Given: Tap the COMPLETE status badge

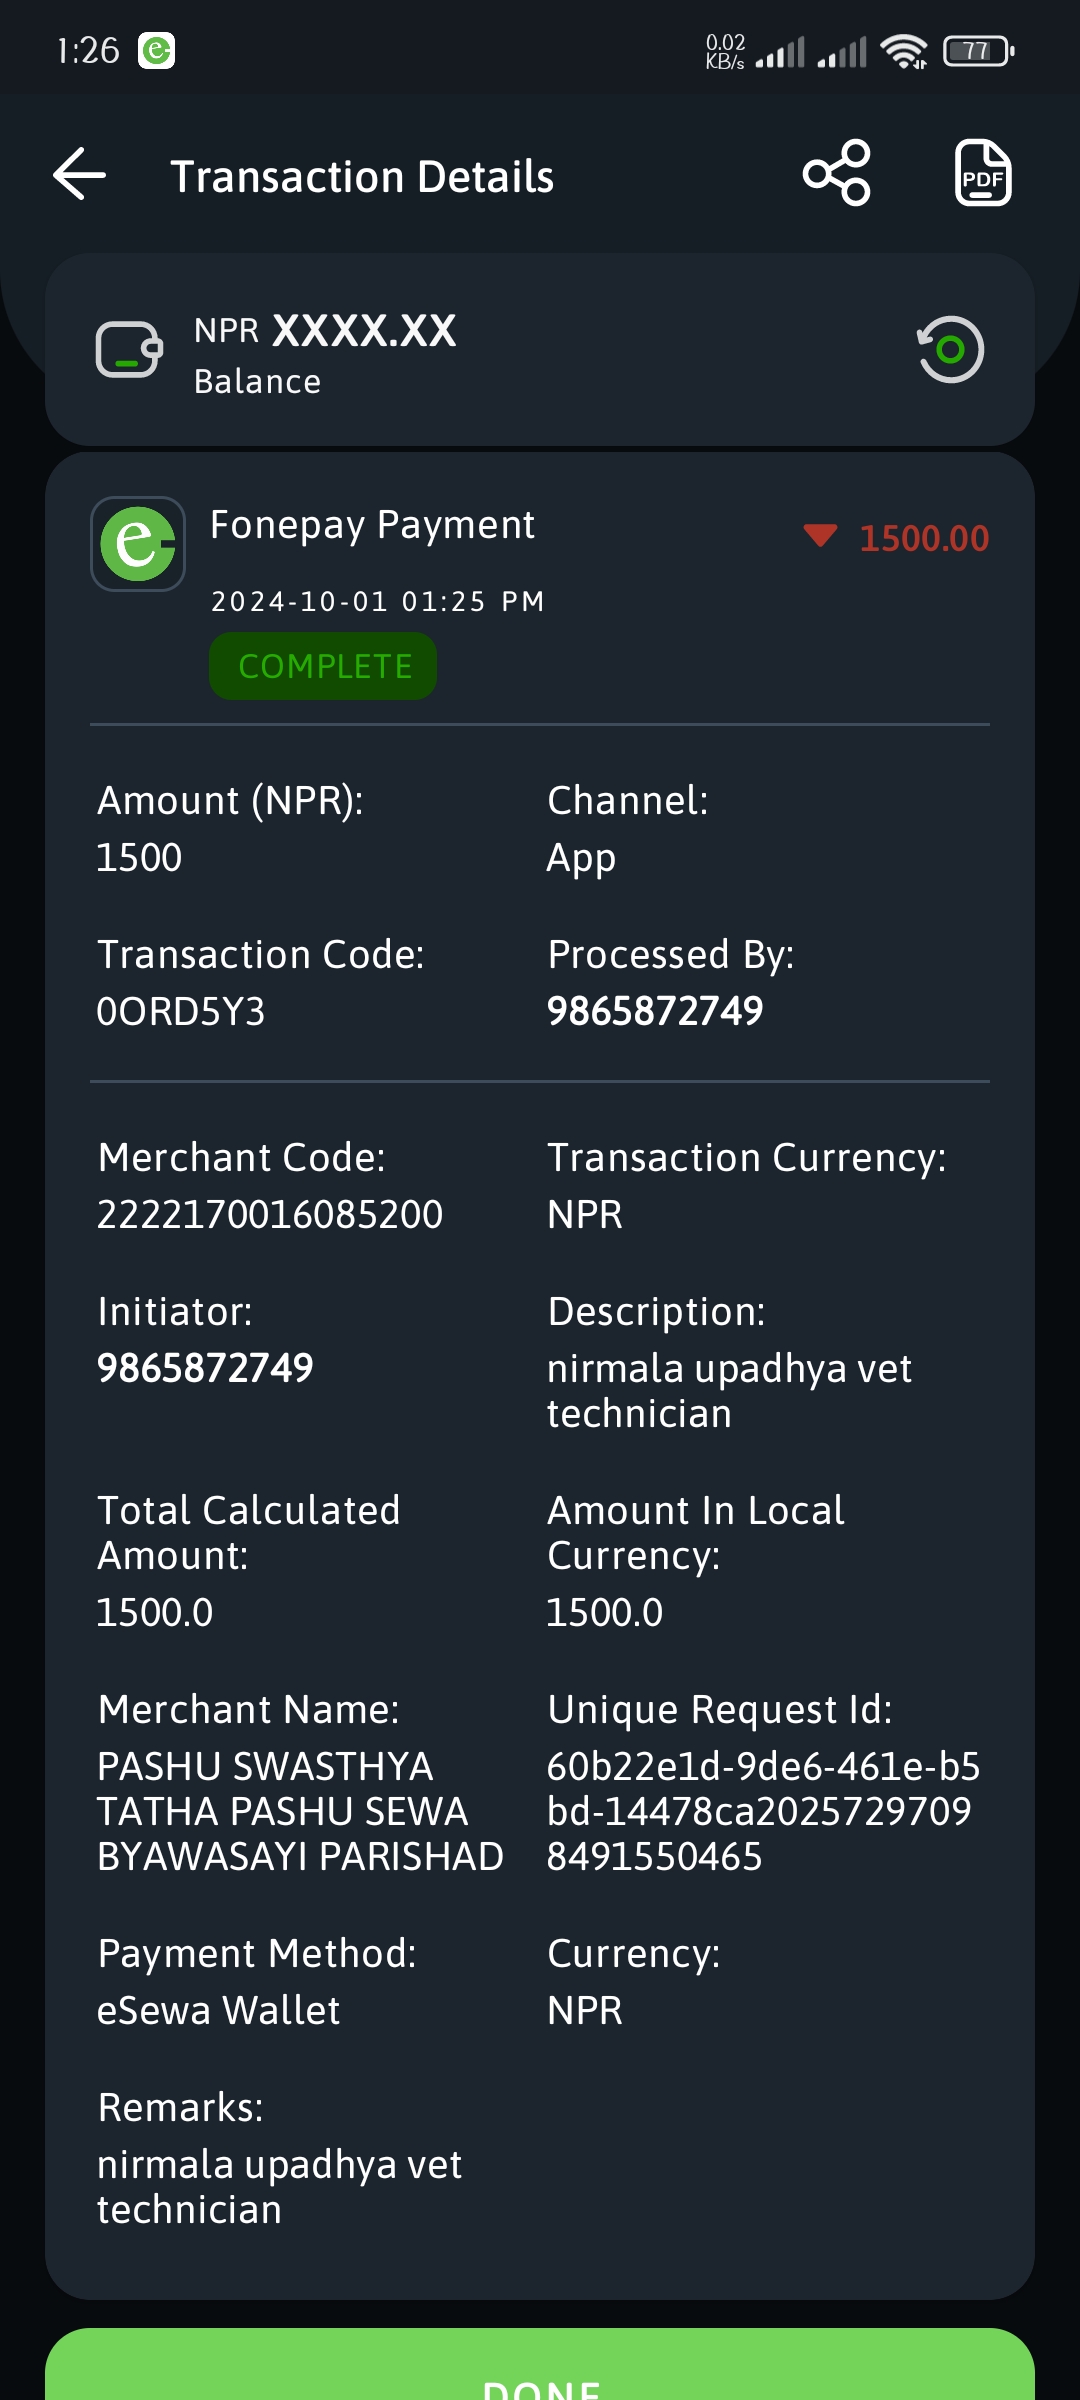Looking at the screenshot, I should (x=323, y=666).
